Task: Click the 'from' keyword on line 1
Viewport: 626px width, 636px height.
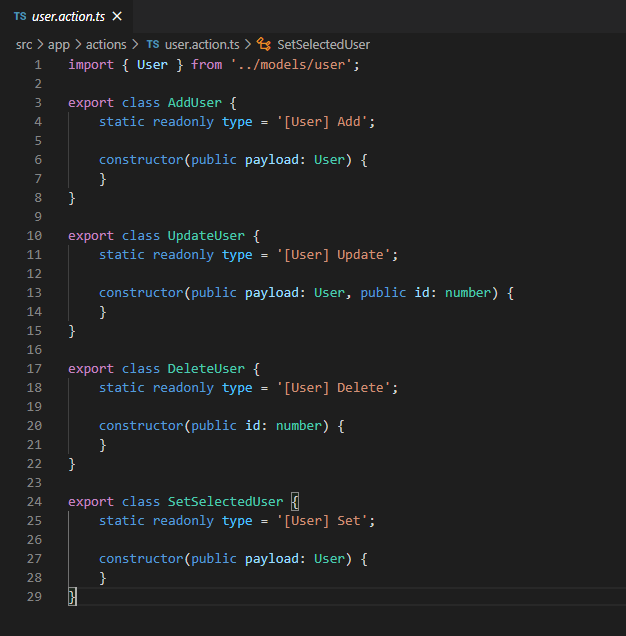Action: [207, 65]
